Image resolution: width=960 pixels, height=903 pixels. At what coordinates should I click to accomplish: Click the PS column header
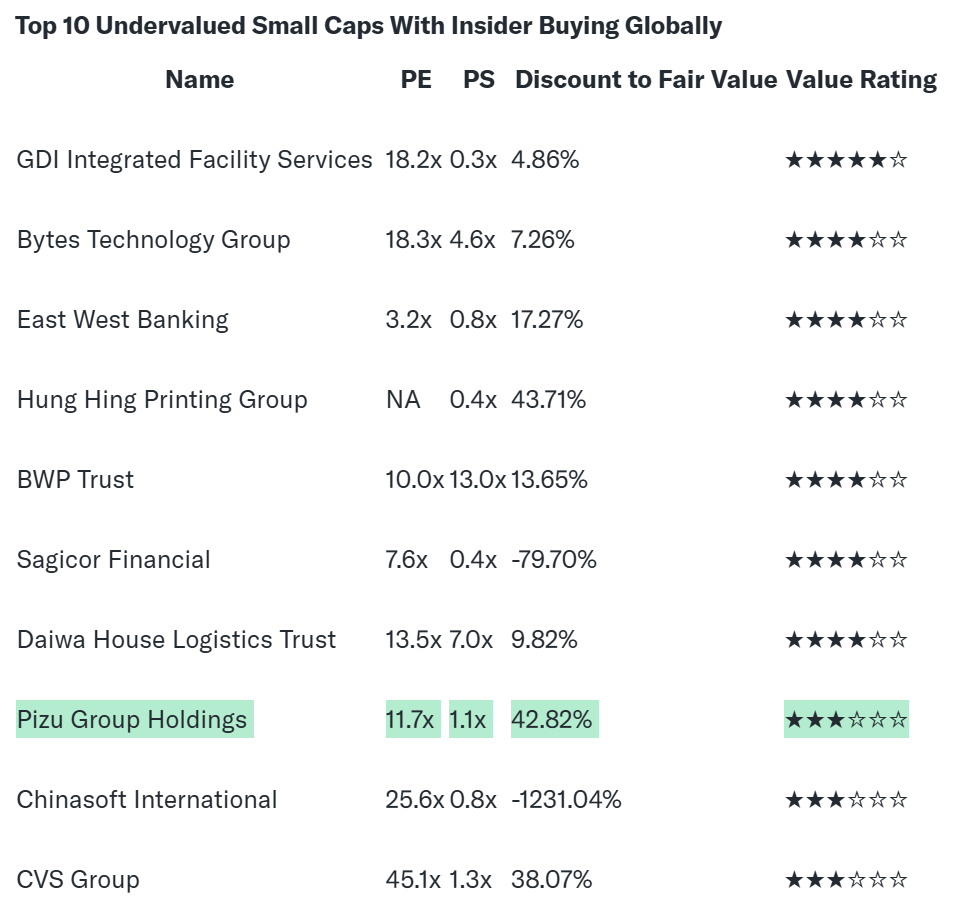coord(479,80)
